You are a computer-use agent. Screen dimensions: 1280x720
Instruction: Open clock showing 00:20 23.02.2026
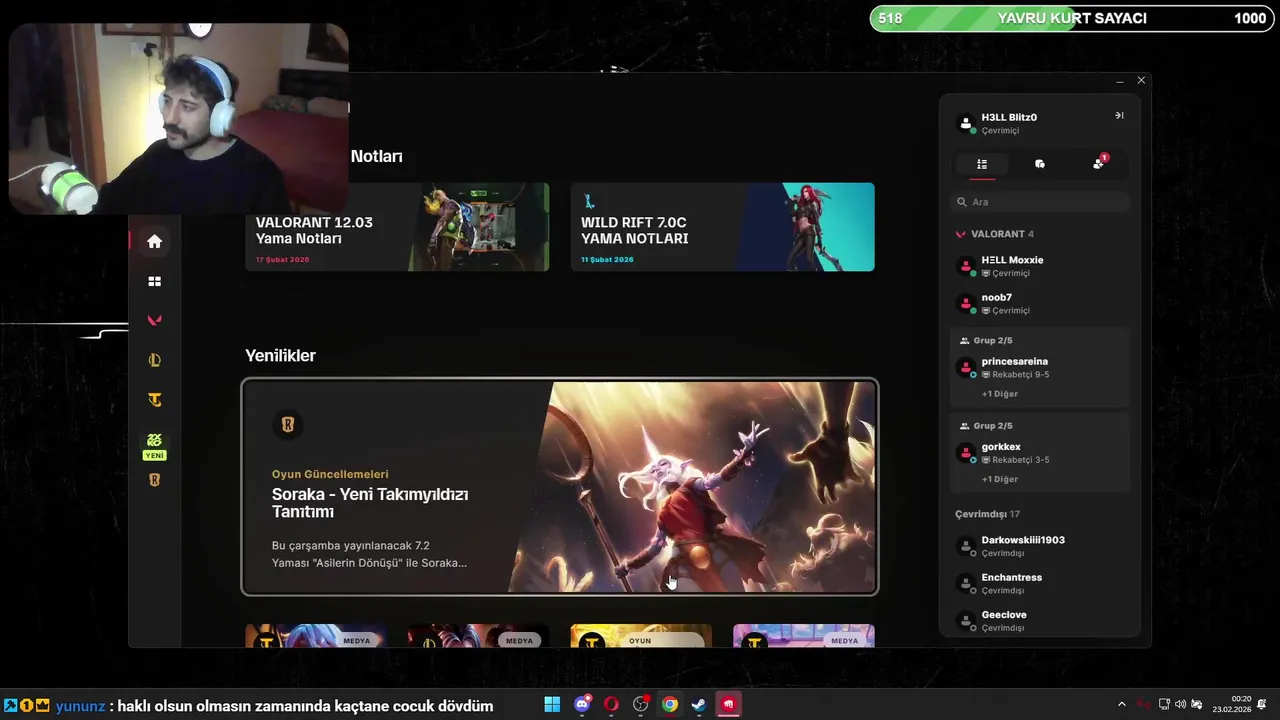pos(1231,704)
